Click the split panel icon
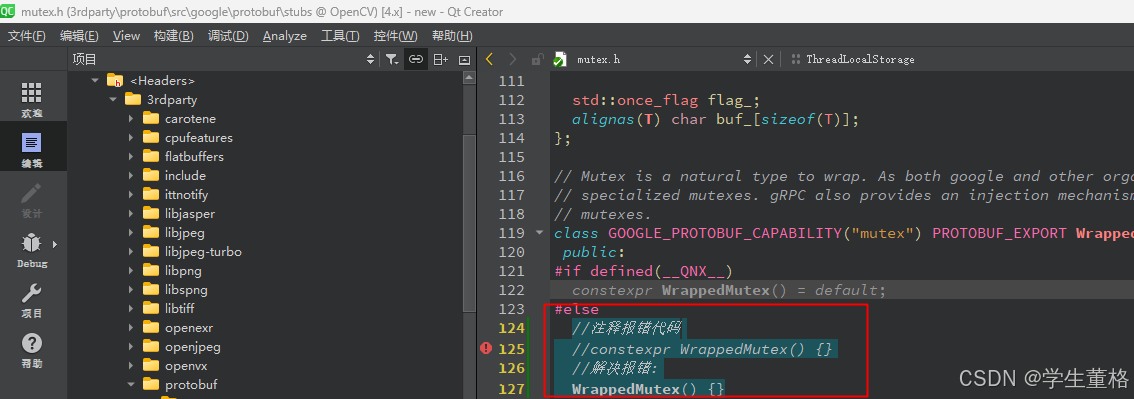The width and height of the screenshot is (1134, 399). click(x=440, y=59)
